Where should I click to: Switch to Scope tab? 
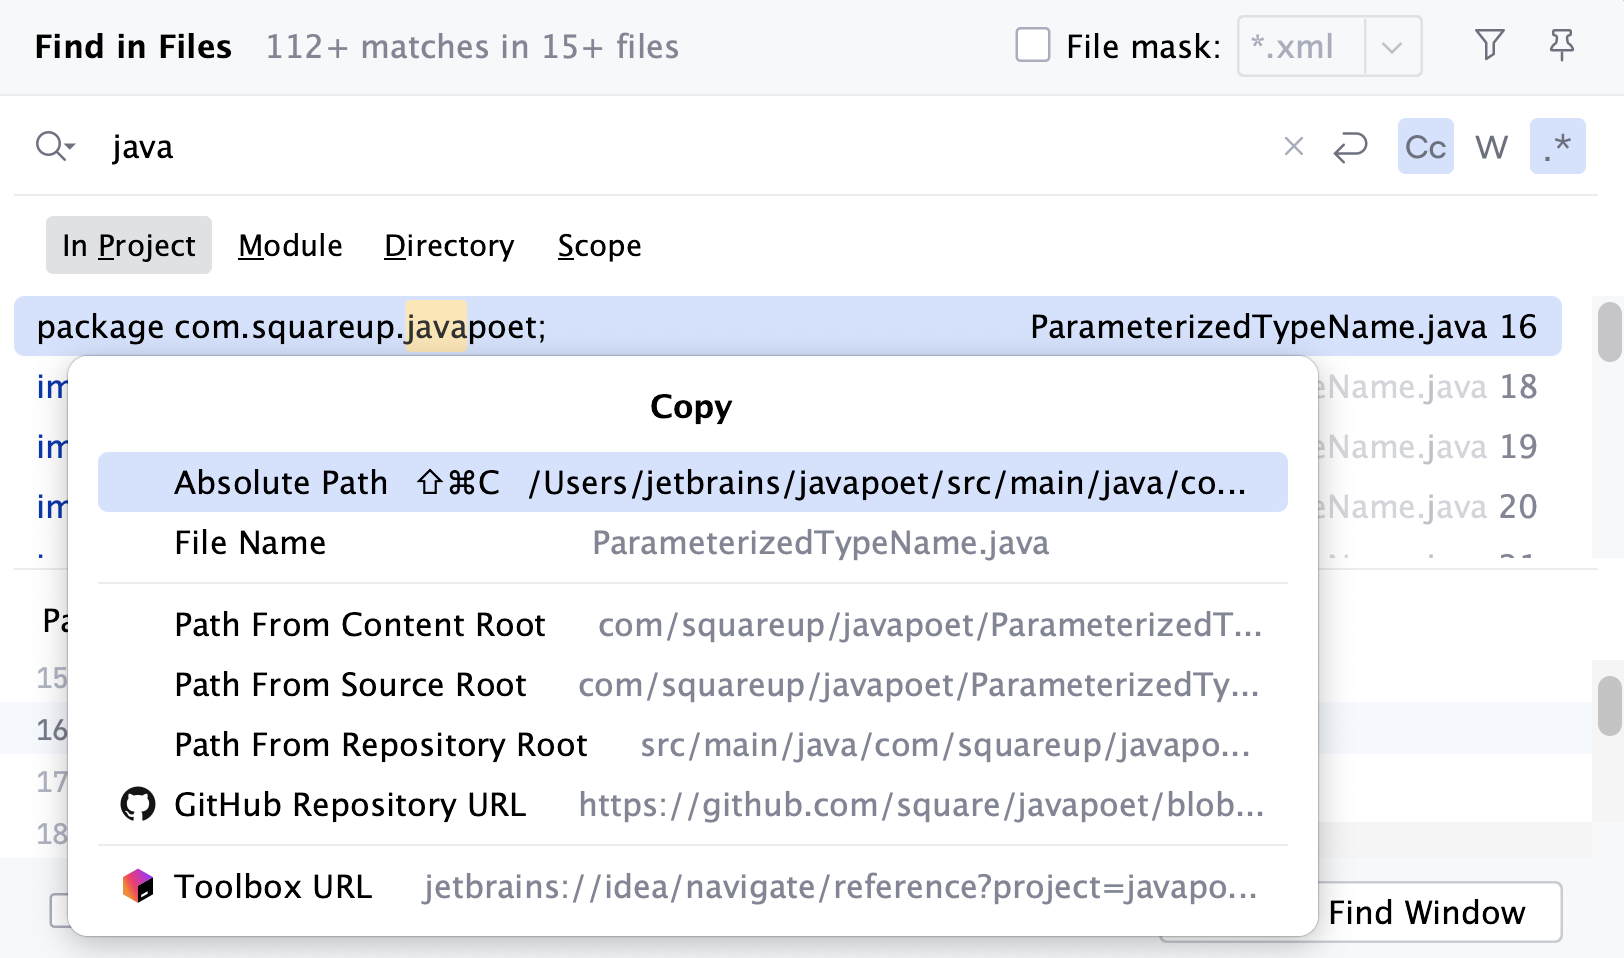point(599,245)
